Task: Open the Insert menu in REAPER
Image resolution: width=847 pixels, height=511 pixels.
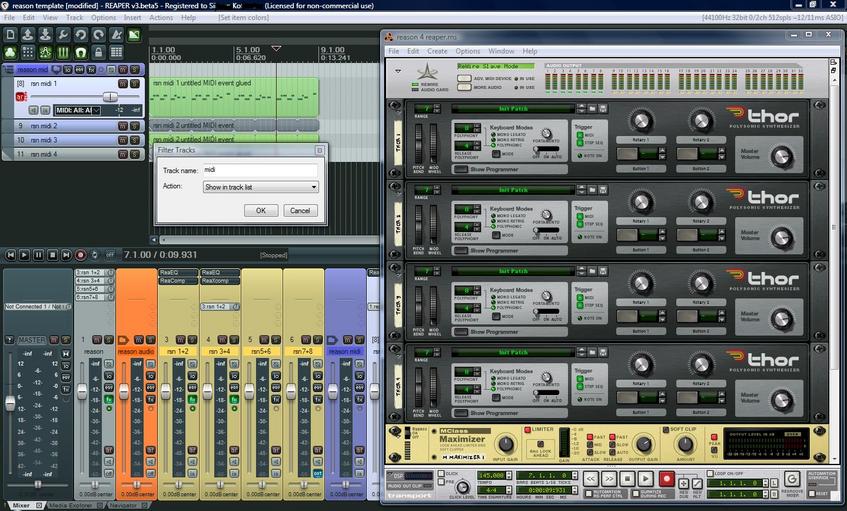Action: [x=130, y=18]
